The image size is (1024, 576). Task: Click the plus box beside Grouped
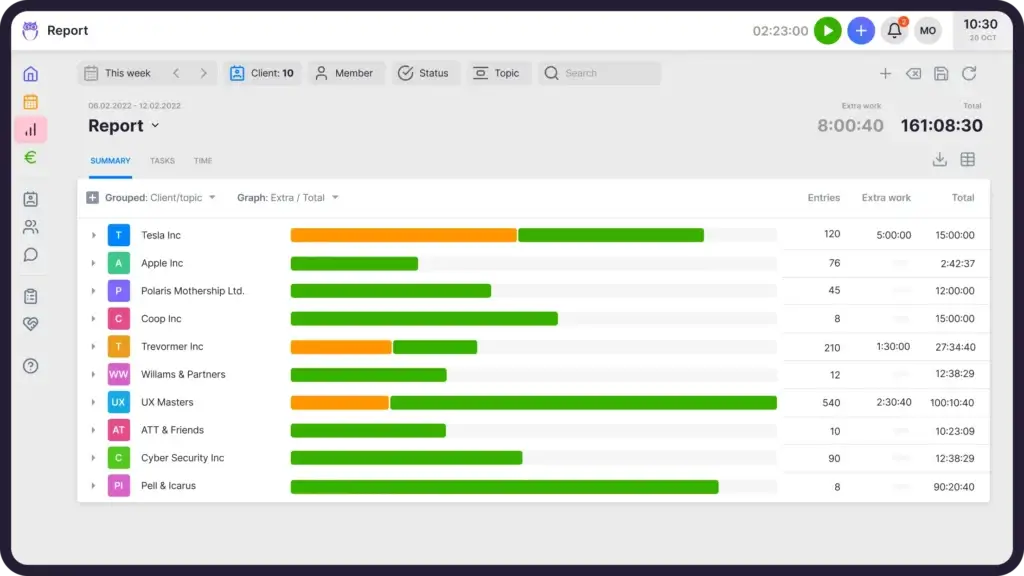tap(92, 197)
